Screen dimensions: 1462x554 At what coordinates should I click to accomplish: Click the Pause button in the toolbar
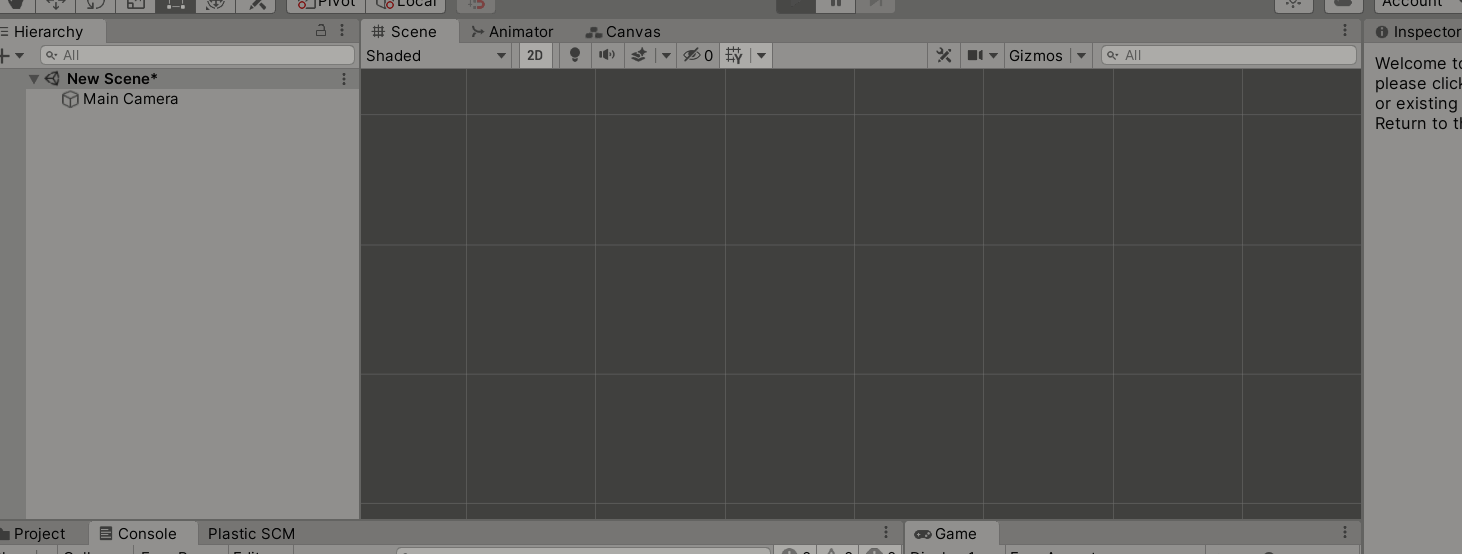click(x=836, y=4)
